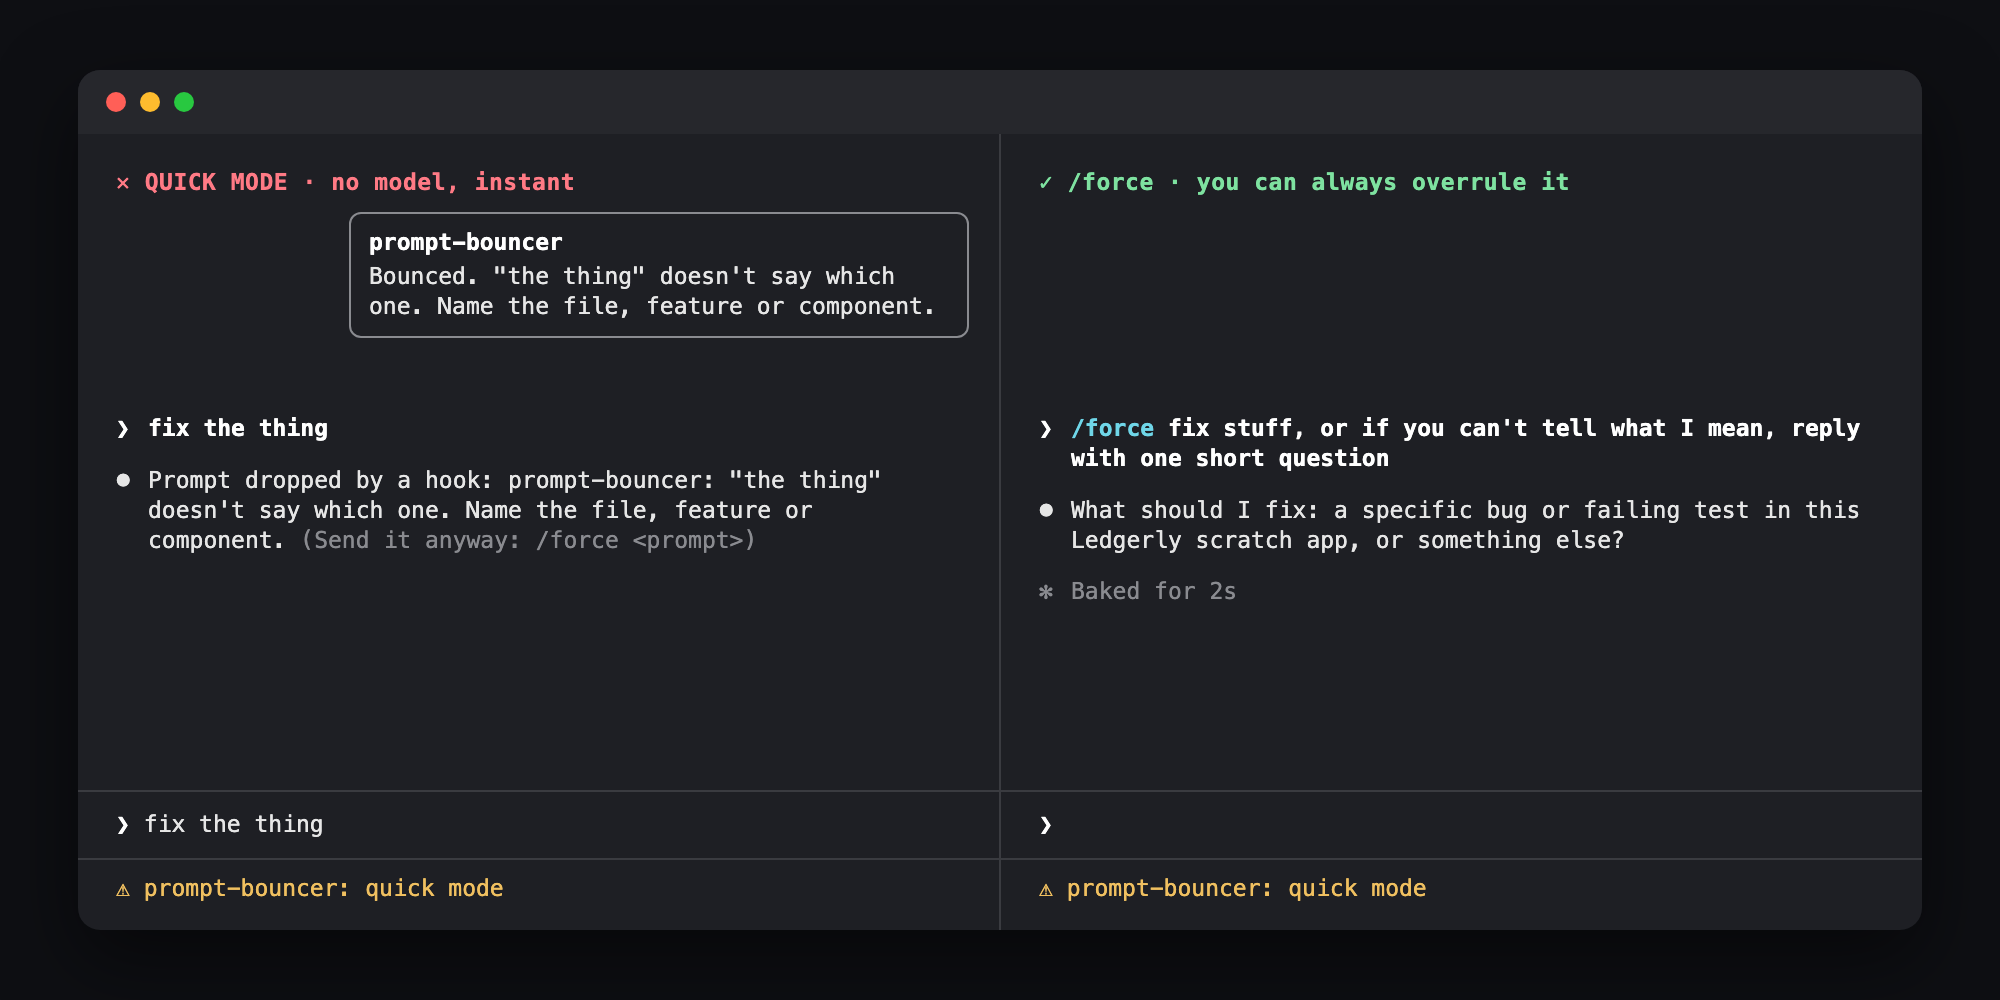
Task: Click the green checkmark before /force heading
Action: pos(1045,182)
